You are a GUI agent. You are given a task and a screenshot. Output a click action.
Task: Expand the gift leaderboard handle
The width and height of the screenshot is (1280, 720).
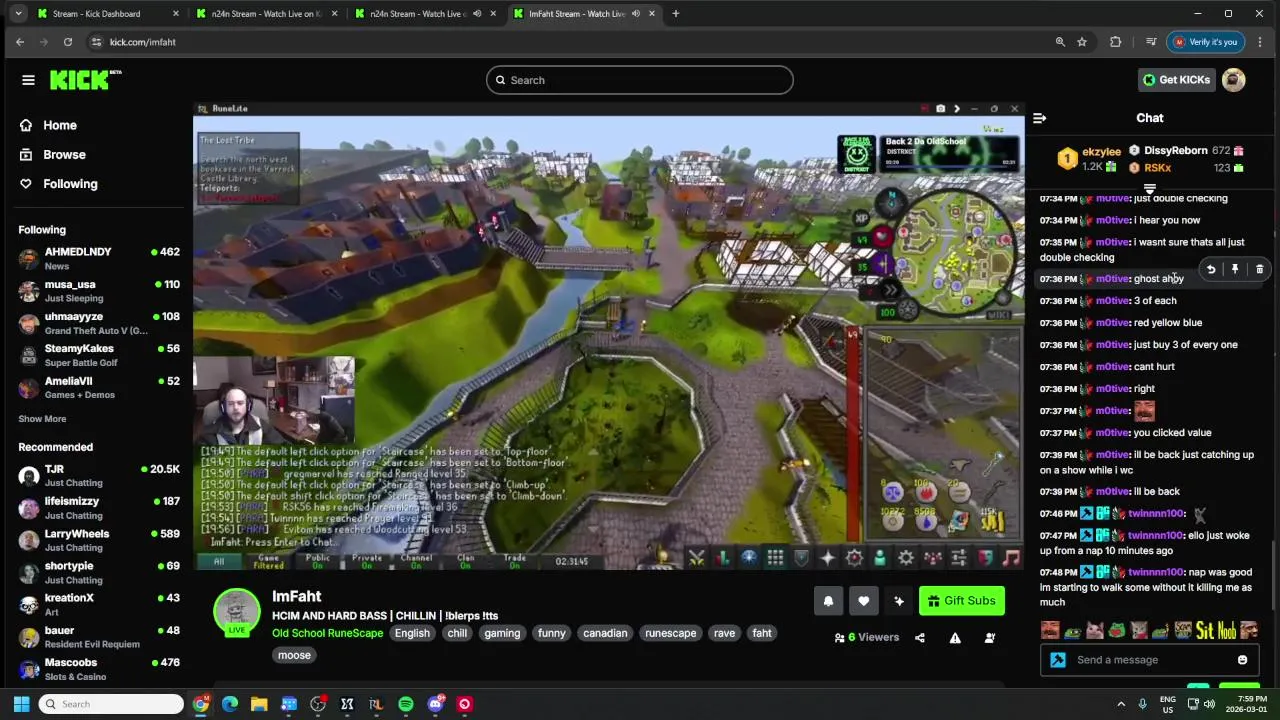tap(1150, 189)
